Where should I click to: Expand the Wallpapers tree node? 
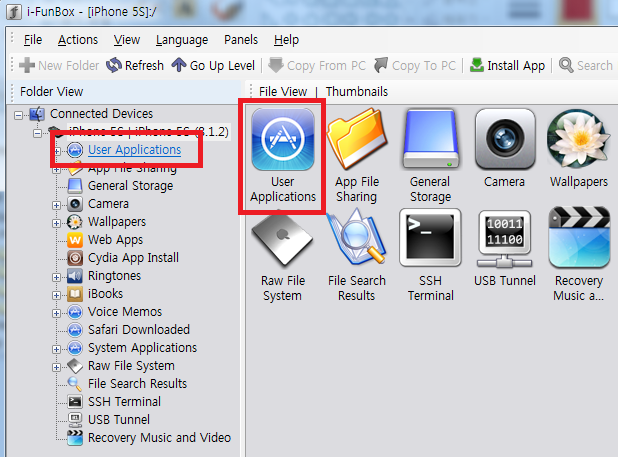tap(56, 223)
